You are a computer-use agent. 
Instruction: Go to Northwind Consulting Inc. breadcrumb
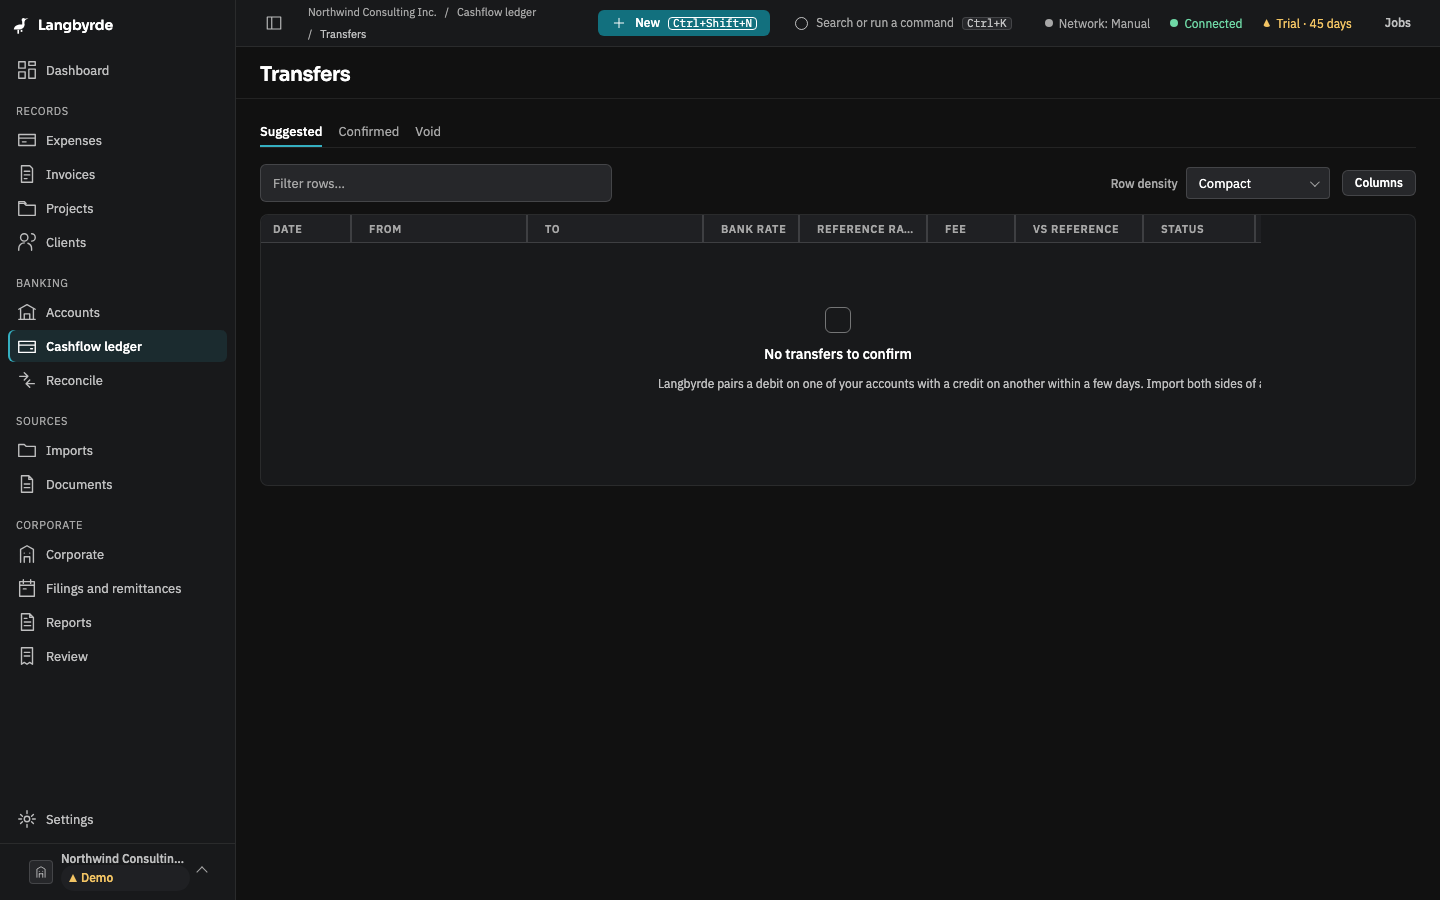pos(372,12)
